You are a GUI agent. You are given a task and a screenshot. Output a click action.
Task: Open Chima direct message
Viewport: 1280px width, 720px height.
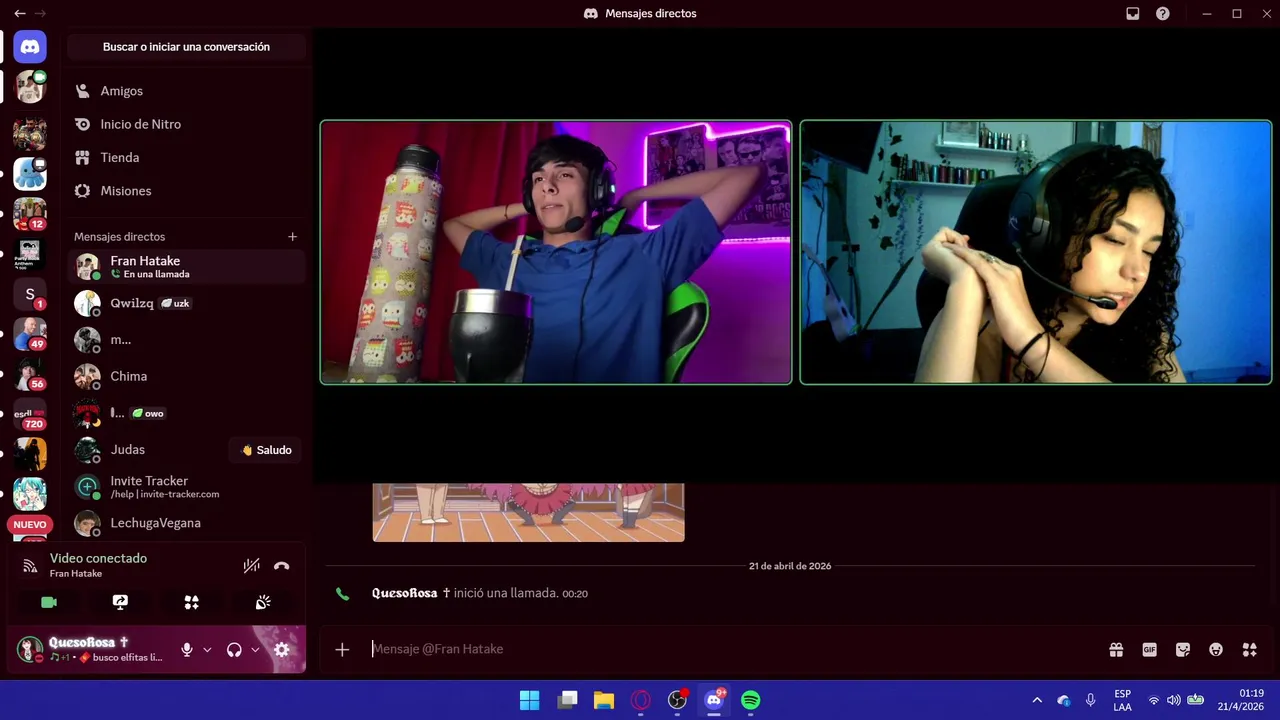[186, 376]
